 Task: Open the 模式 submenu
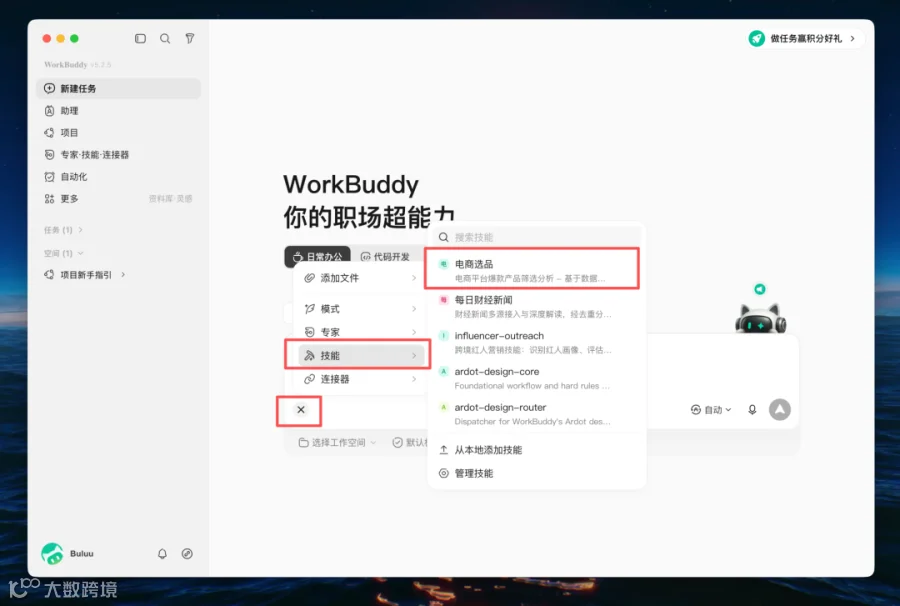coord(360,309)
